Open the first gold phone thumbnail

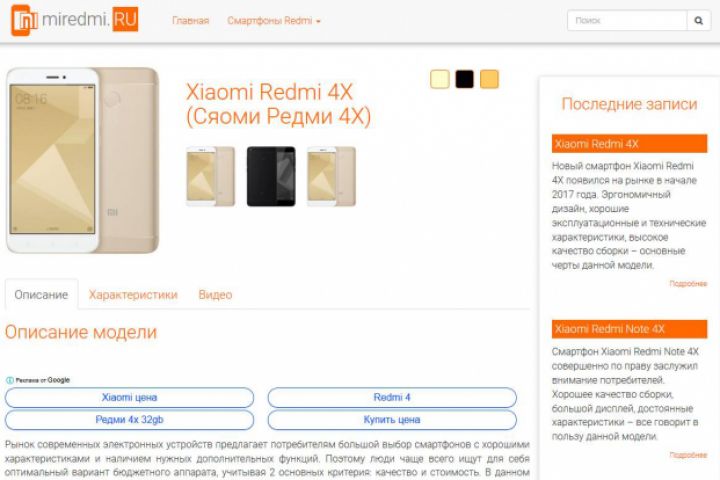pyautogui.click(x=211, y=176)
